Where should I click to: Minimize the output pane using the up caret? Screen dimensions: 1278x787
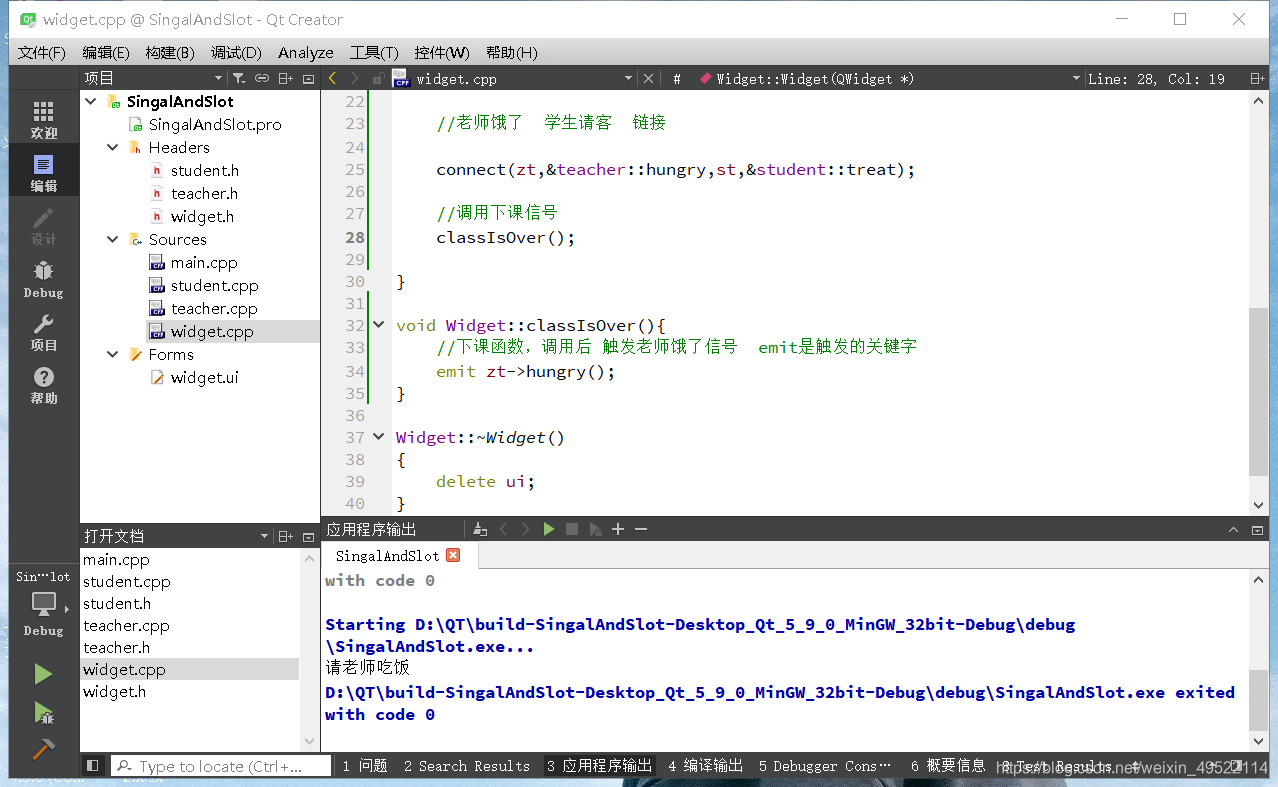tap(1233, 530)
